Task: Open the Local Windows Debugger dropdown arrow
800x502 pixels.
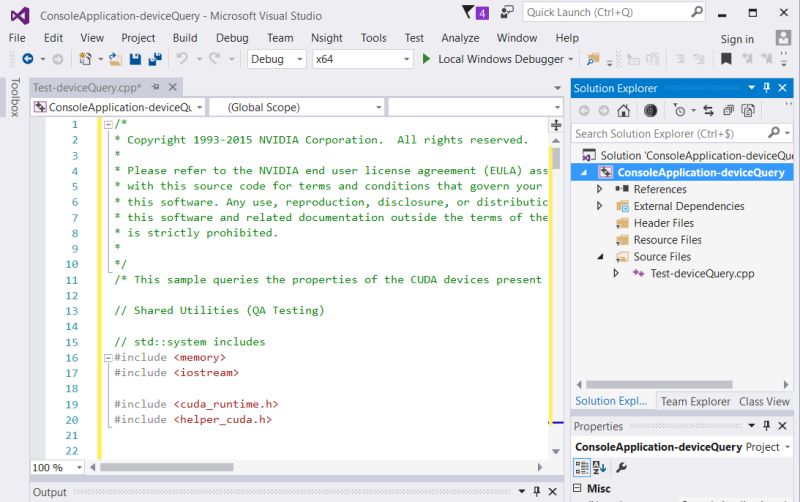Action: click(570, 59)
